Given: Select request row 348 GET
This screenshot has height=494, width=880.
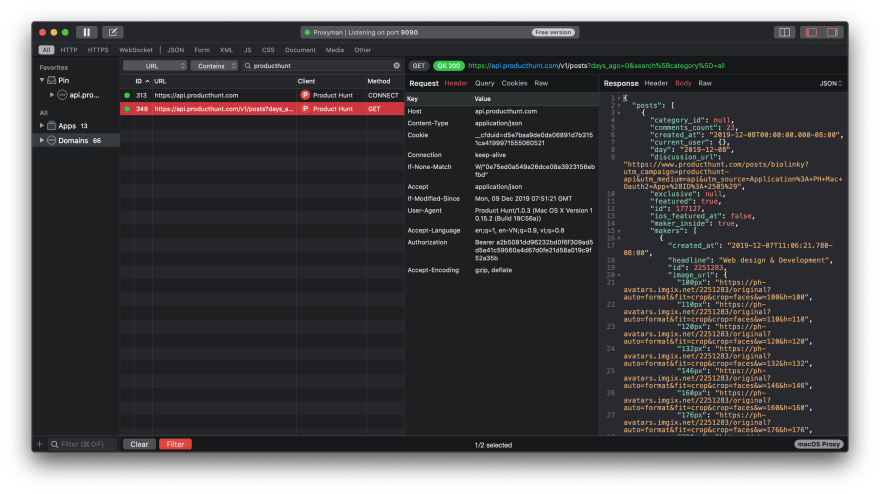Looking at the screenshot, I should [262, 109].
